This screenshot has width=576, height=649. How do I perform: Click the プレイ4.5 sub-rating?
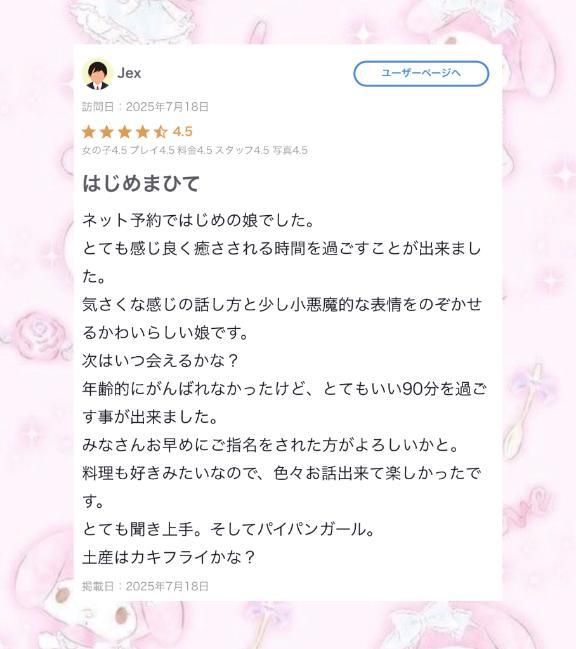click(x=152, y=150)
